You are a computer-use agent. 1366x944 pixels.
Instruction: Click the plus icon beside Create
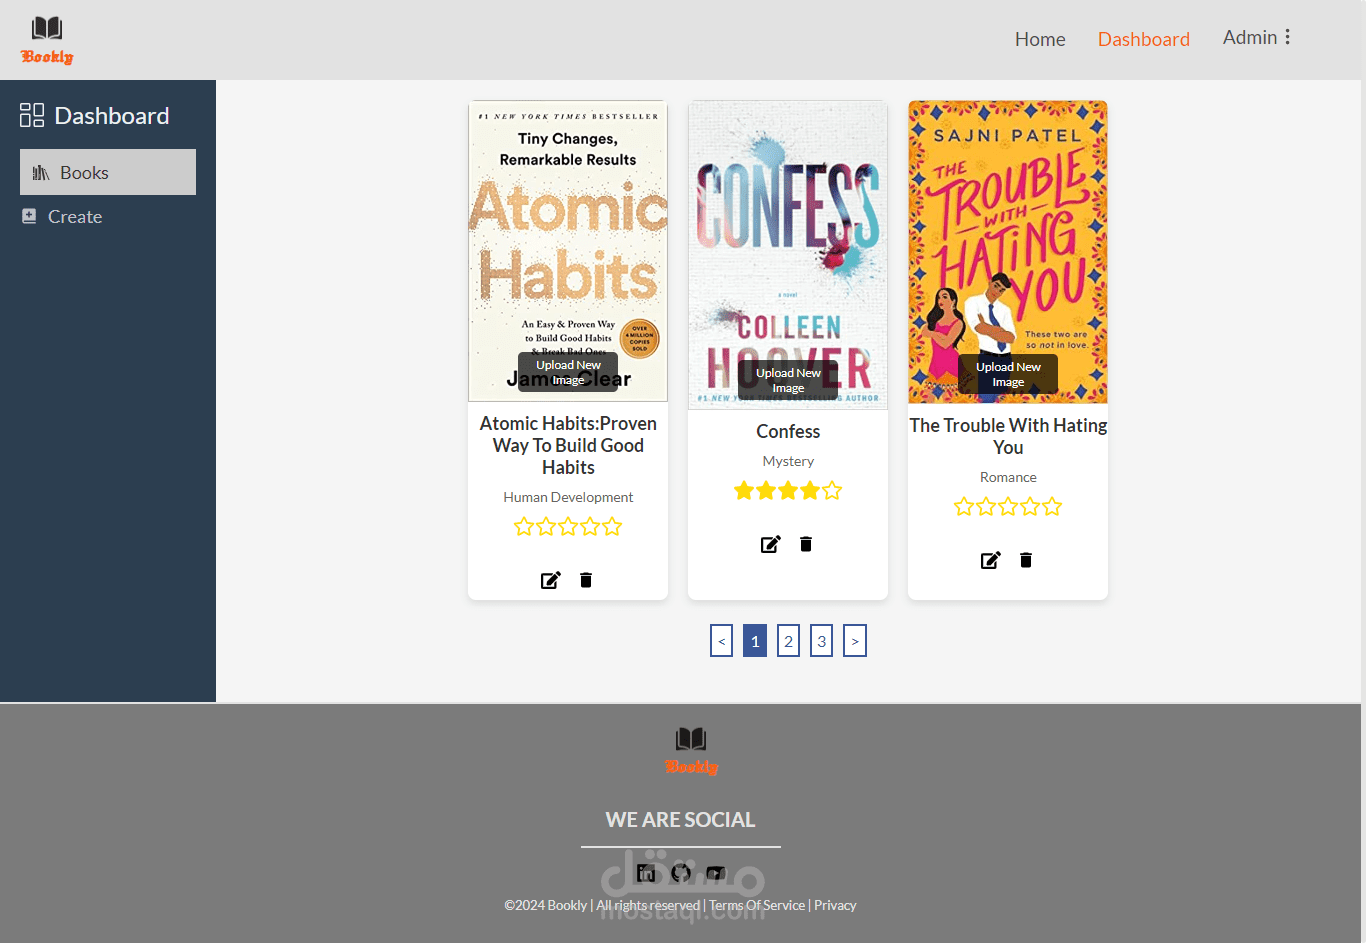pyautogui.click(x=29, y=216)
